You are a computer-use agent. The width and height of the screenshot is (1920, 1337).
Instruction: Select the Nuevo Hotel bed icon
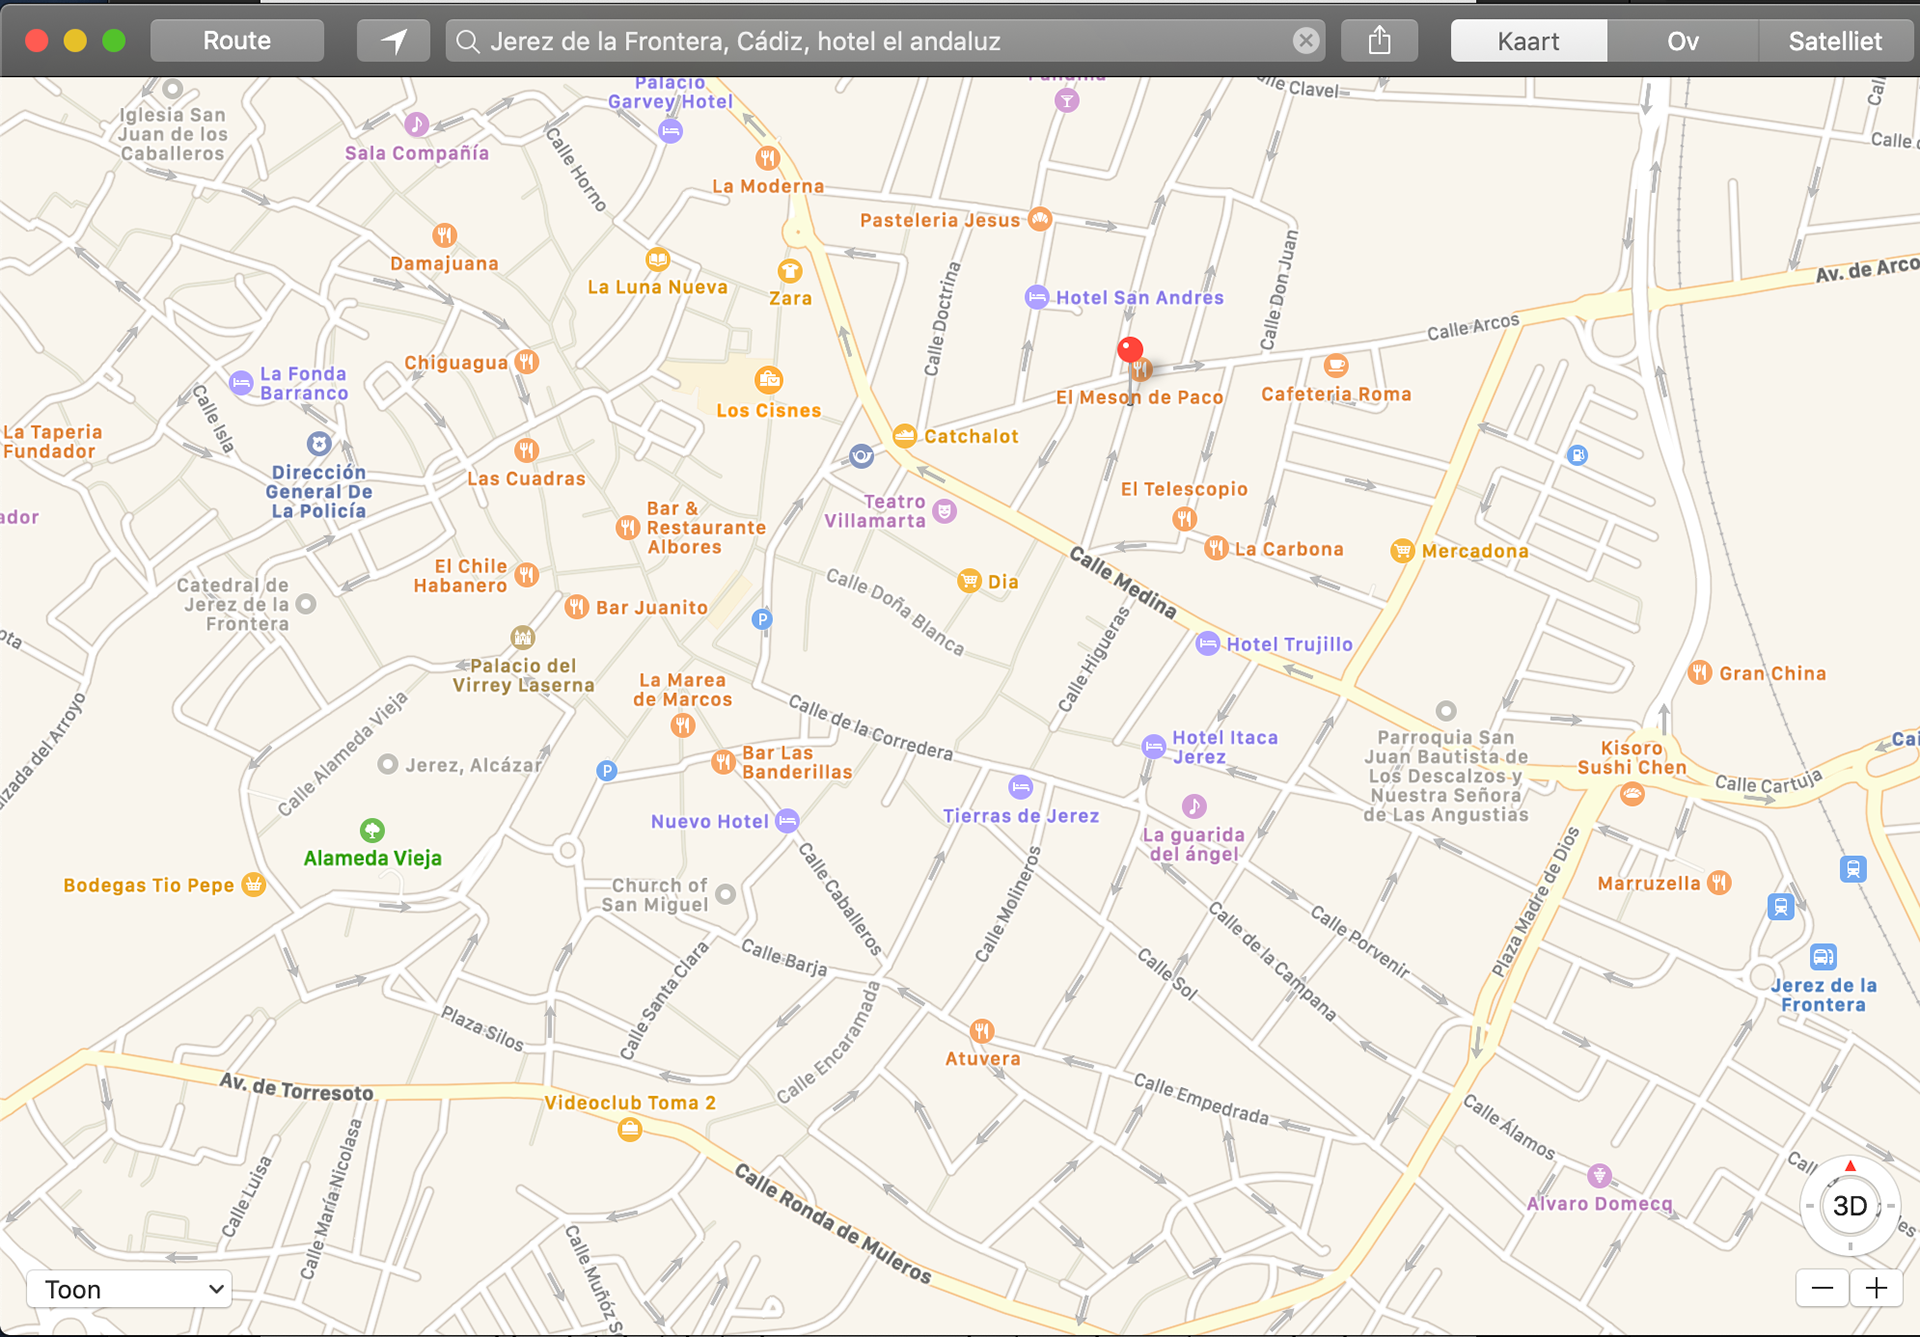(788, 821)
